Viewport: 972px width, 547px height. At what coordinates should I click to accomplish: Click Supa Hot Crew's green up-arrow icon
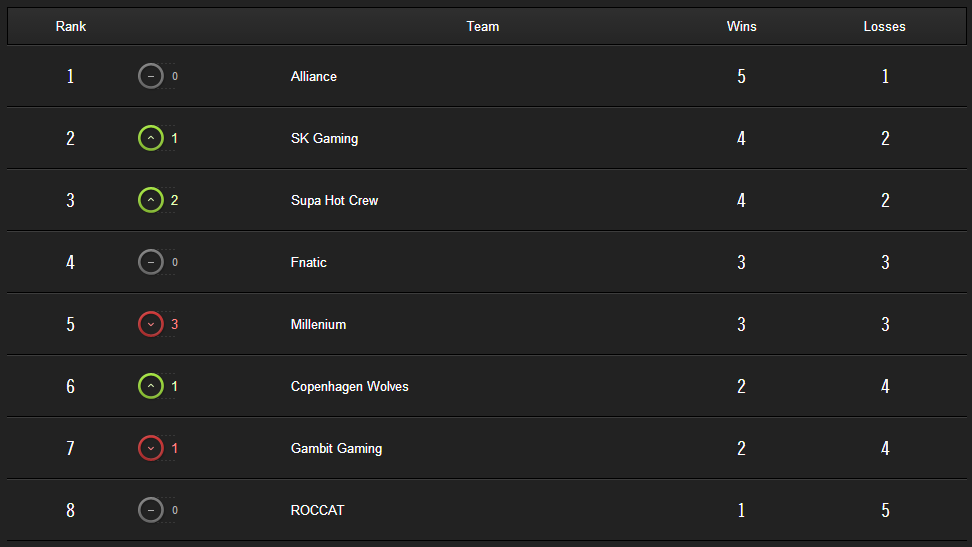pos(151,200)
